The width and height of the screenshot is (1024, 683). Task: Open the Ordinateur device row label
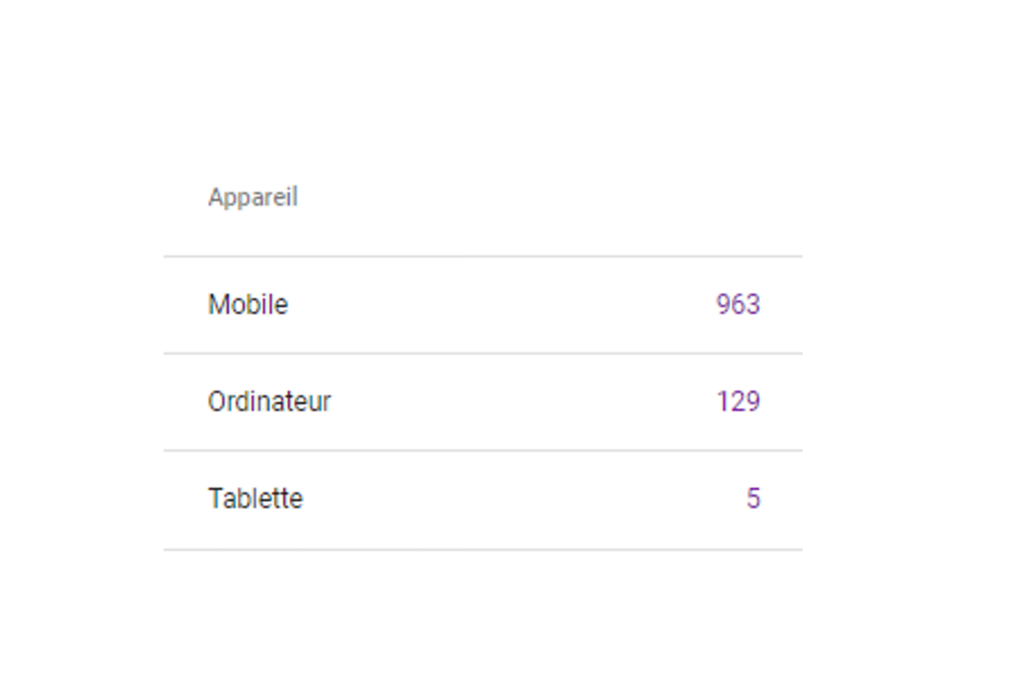coord(269,401)
